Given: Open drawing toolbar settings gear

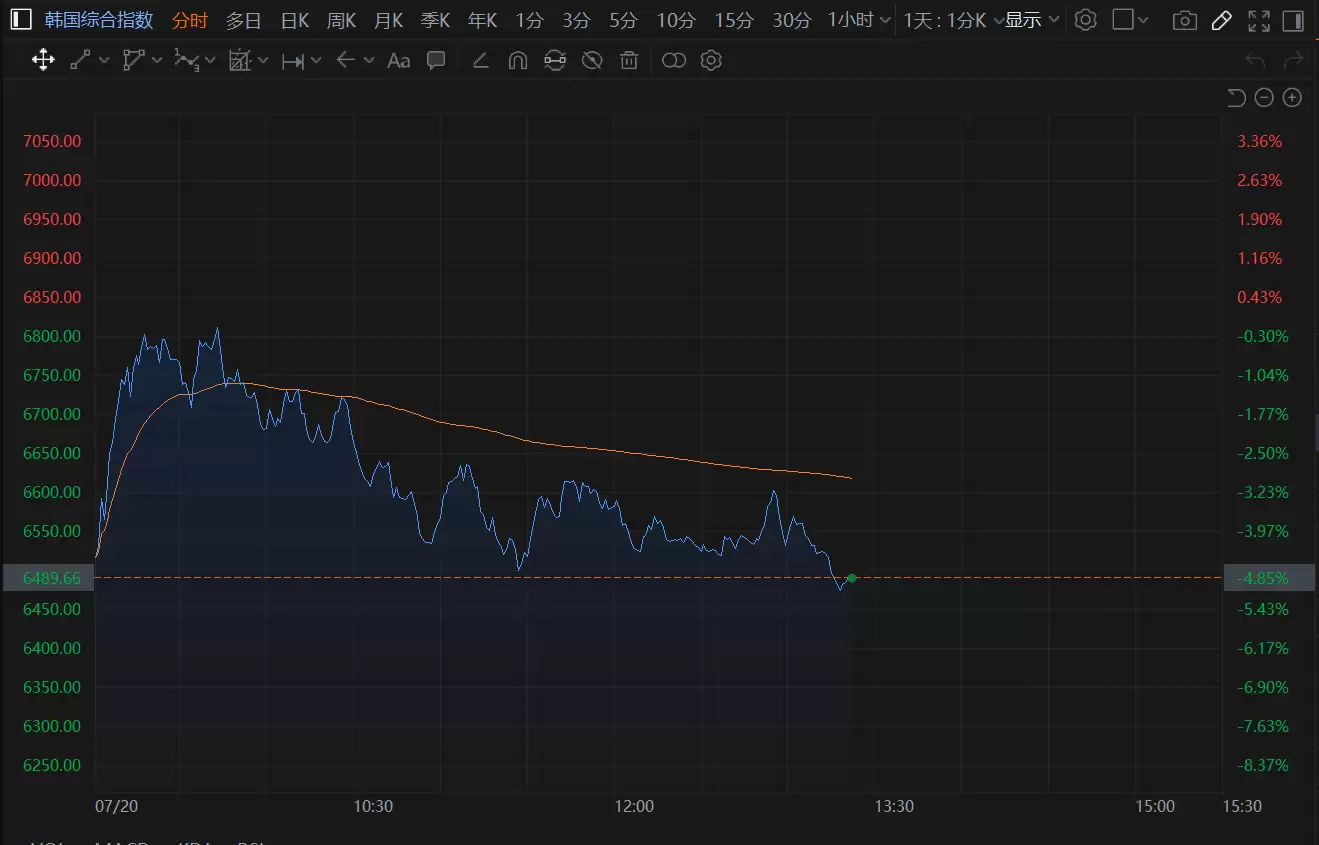Looking at the screenshot, I should 711,60.
